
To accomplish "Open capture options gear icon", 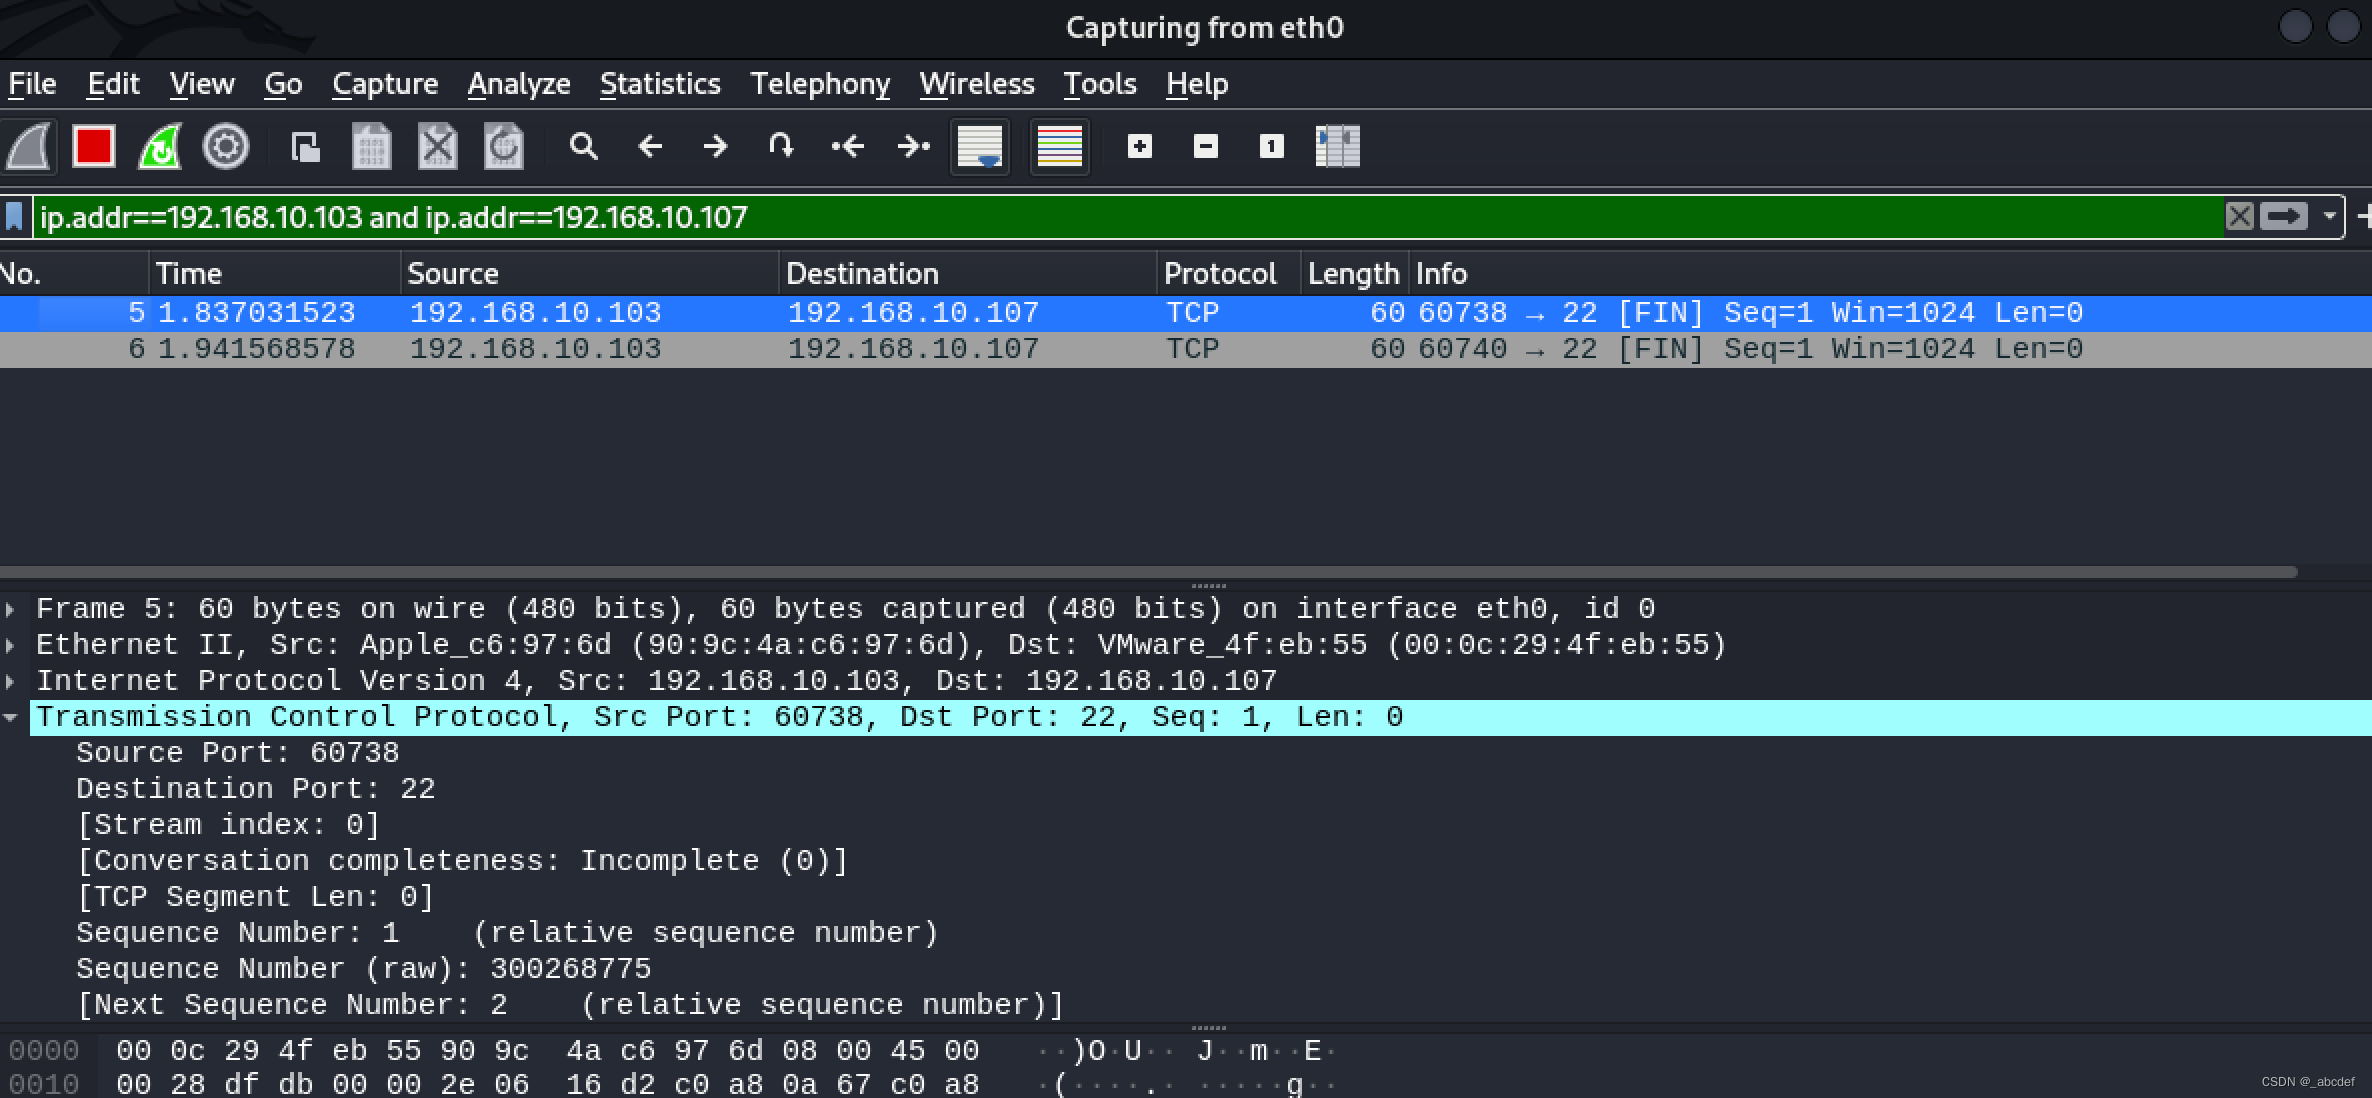I will tap(226, 147).
